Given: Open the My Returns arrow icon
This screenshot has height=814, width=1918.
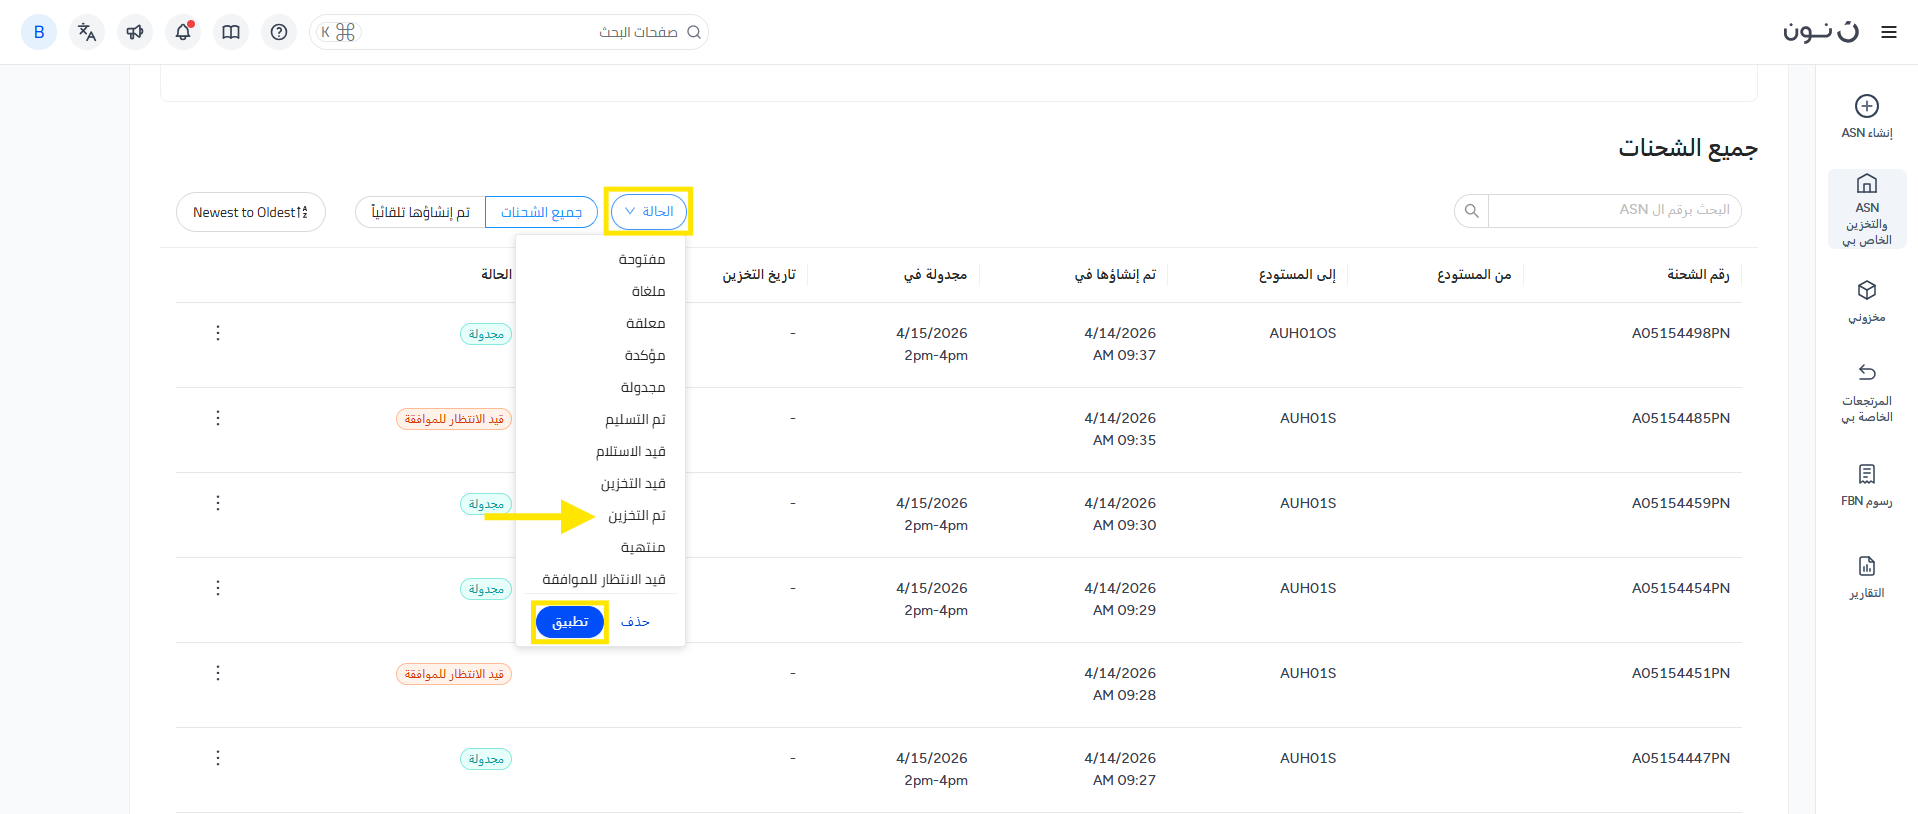Looking at the screenshot, I should click(x=1866, y=373).
